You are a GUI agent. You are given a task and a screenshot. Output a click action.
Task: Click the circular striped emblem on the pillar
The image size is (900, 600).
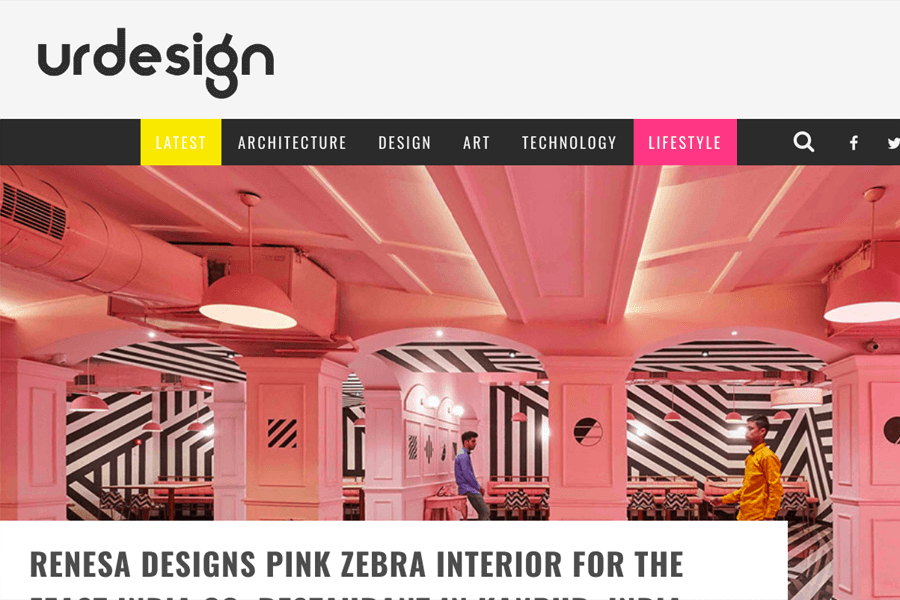pyautogui.click(x=588, y=432)
